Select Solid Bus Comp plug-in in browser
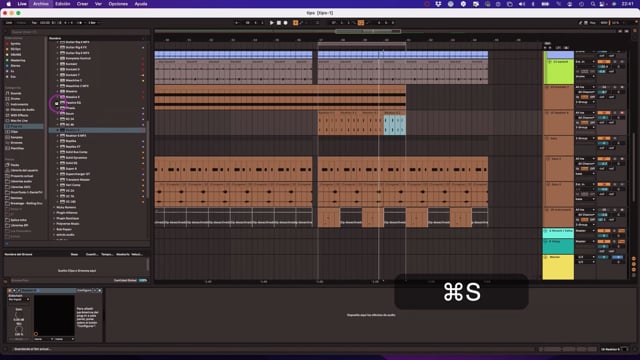The width and height of the screenshot is (640, 360). pyautogui.click(x=77, y=152)
